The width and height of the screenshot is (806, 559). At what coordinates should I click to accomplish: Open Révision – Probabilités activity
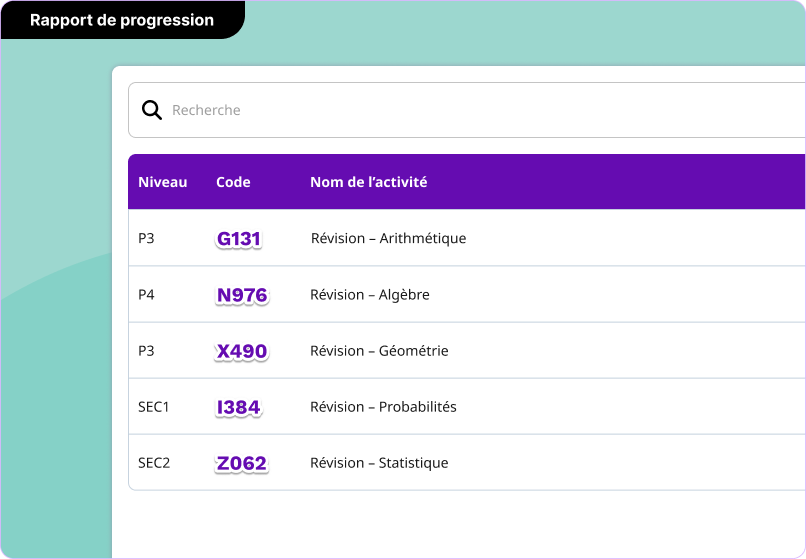click(383, 407)
